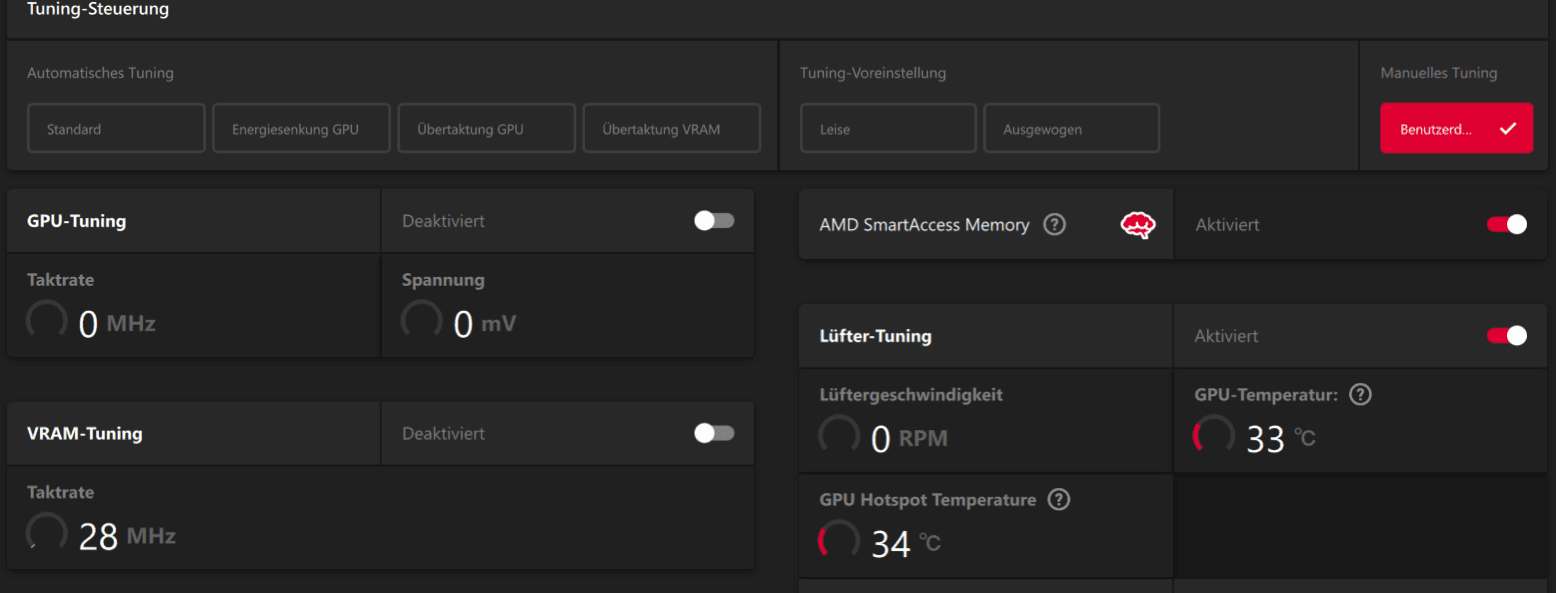This screenshot has height=593, width=1556.
Task: Click the red brain SmartAccess Memory icon
Action: pos(1137,225)
